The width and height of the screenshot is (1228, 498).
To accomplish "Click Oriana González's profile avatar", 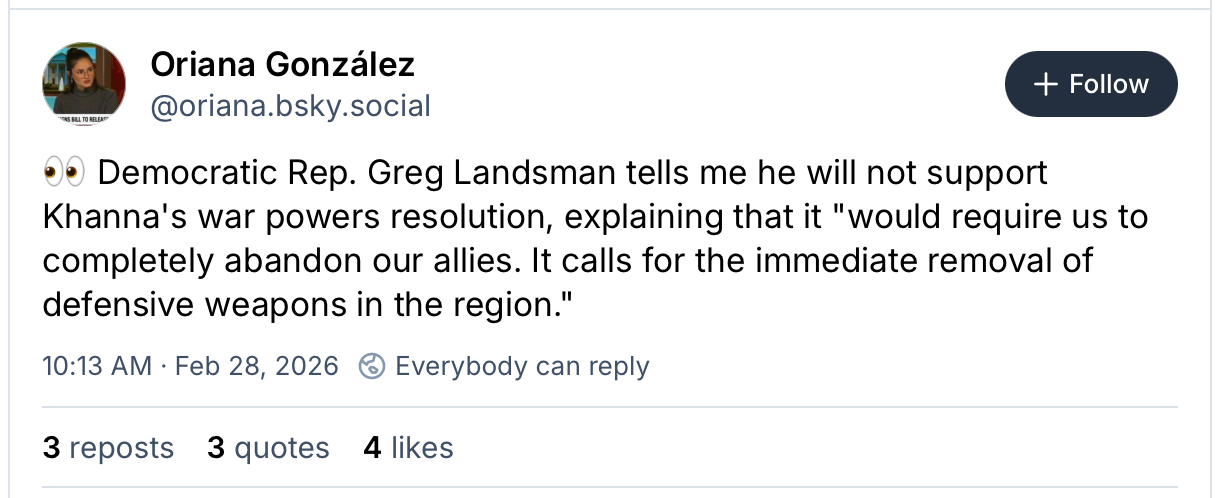I will point(84,85).
